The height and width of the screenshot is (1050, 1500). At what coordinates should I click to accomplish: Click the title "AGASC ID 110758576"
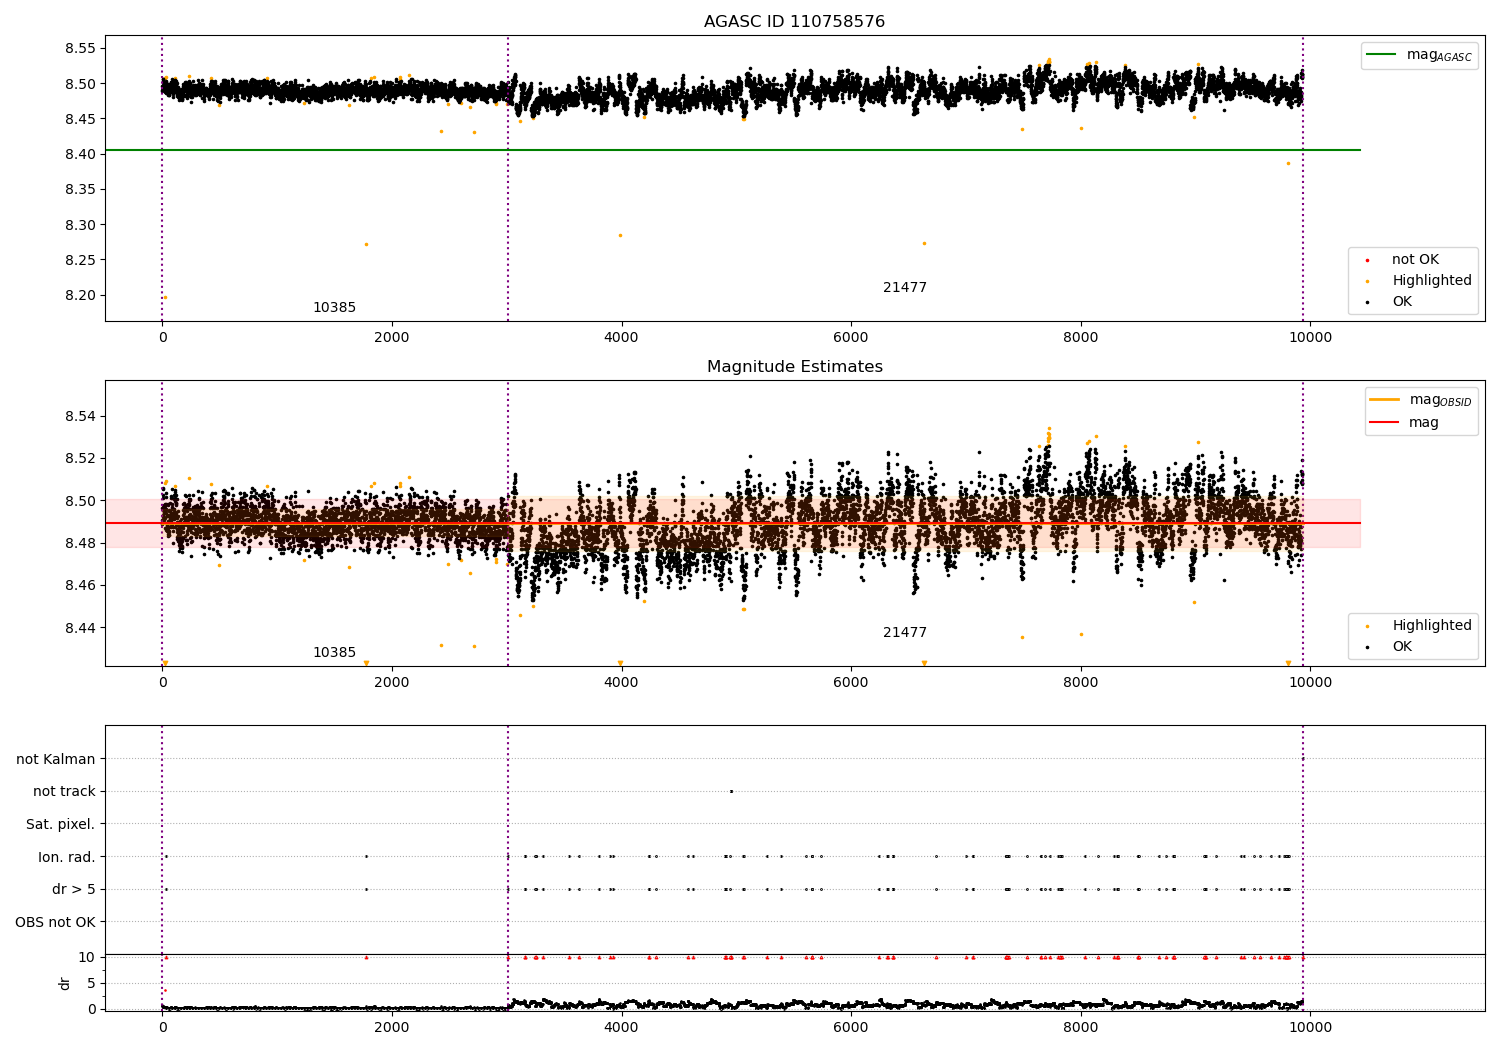(x=794, y=22)
